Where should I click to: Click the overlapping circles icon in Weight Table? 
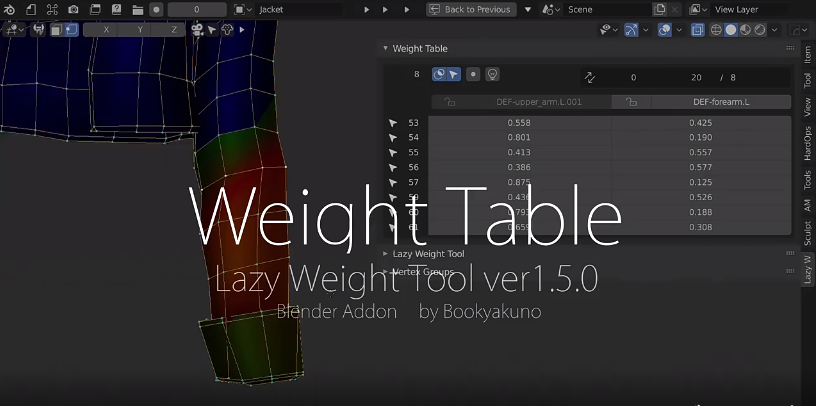point(439,74)
